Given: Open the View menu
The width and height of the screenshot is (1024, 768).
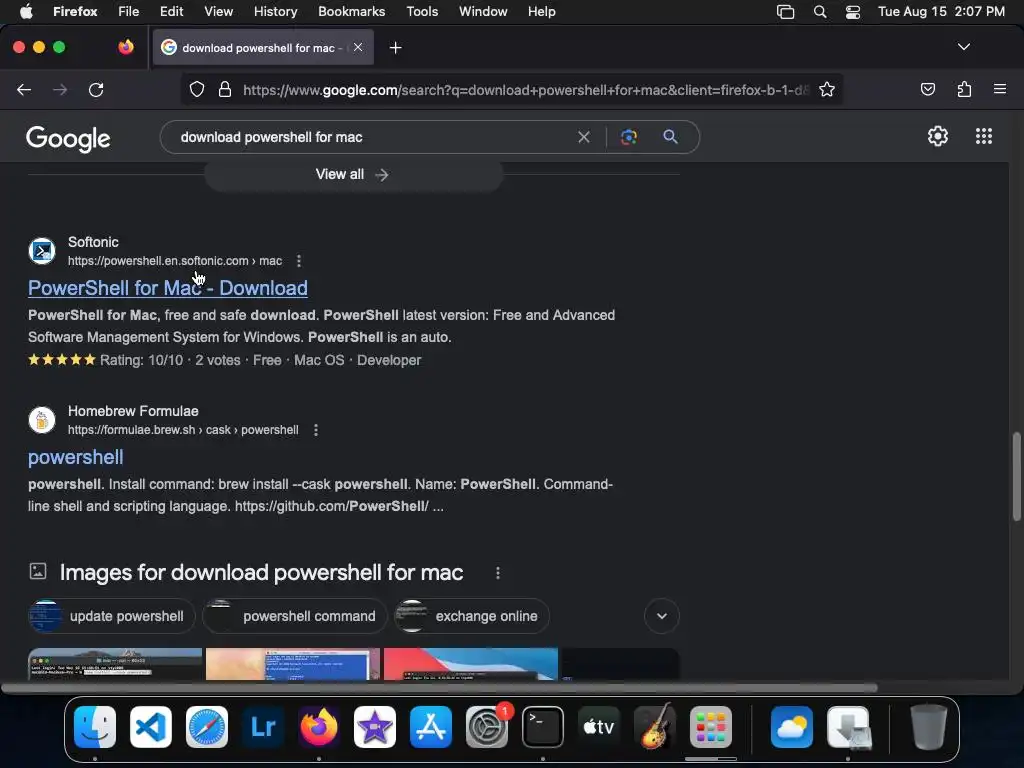Looking at the screenshot, I should 218,12.
